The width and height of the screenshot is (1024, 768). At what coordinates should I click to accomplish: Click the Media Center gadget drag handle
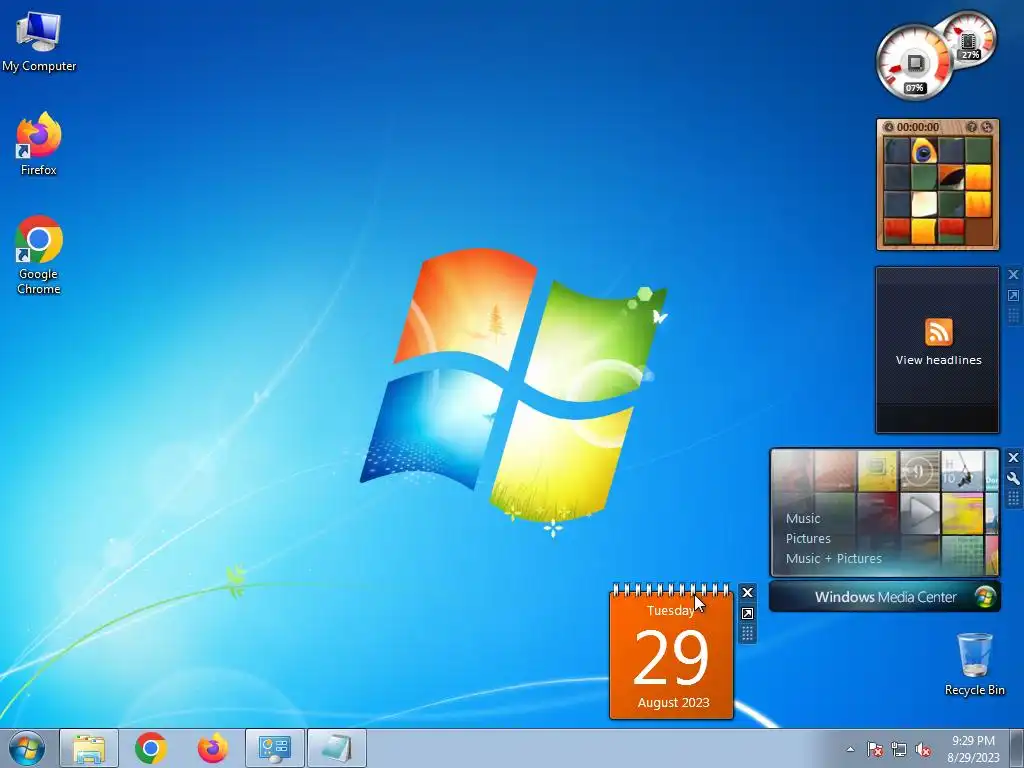[1014, 499]
